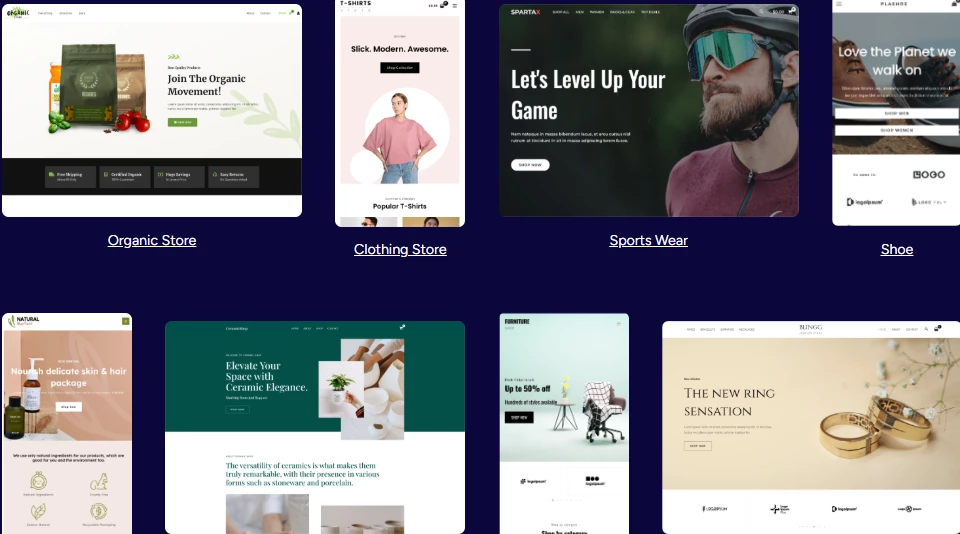Screen dimensions: 960x534
Task: Open the Sports Wear template link
Action: (x=648, y=240)
